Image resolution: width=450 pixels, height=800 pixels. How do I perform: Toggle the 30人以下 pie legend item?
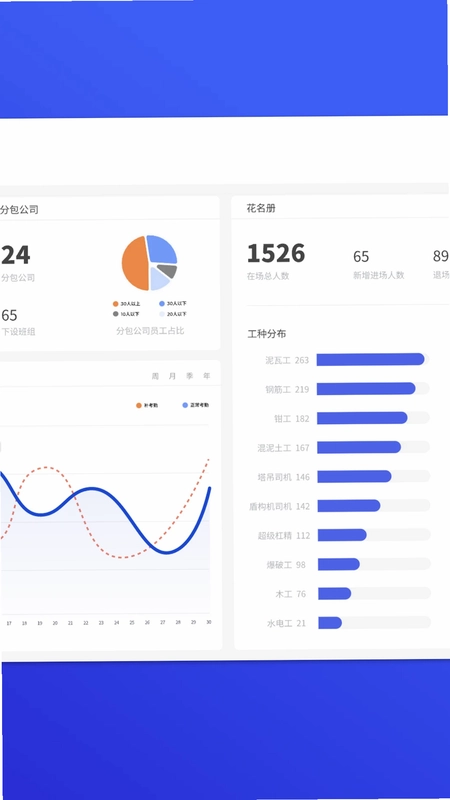point(172,304)
